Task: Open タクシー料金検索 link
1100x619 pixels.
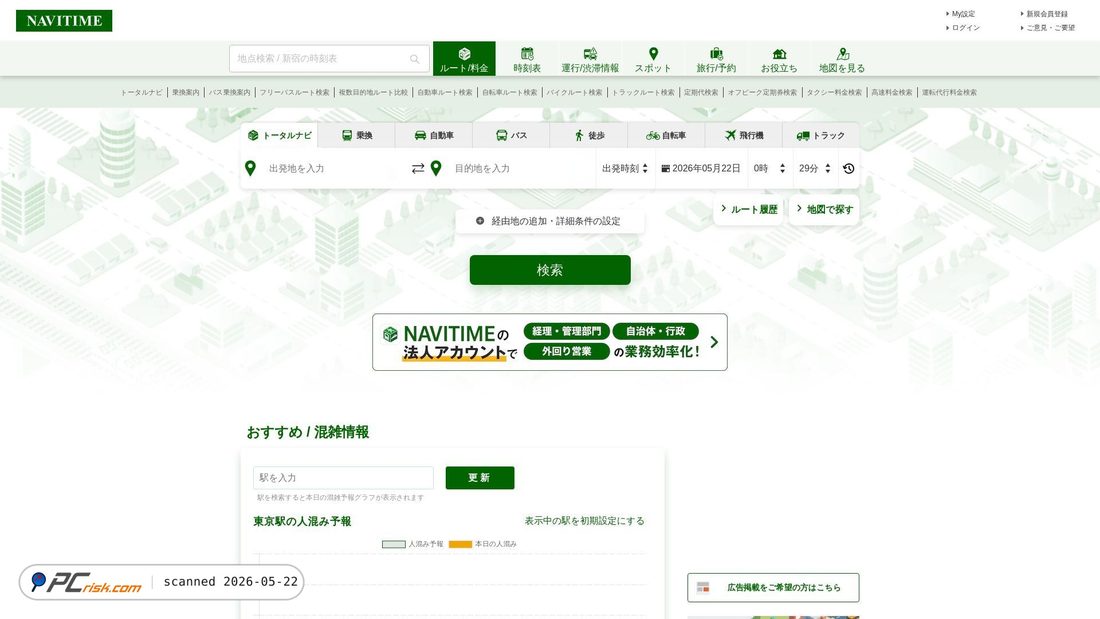Action: (834, 93)
